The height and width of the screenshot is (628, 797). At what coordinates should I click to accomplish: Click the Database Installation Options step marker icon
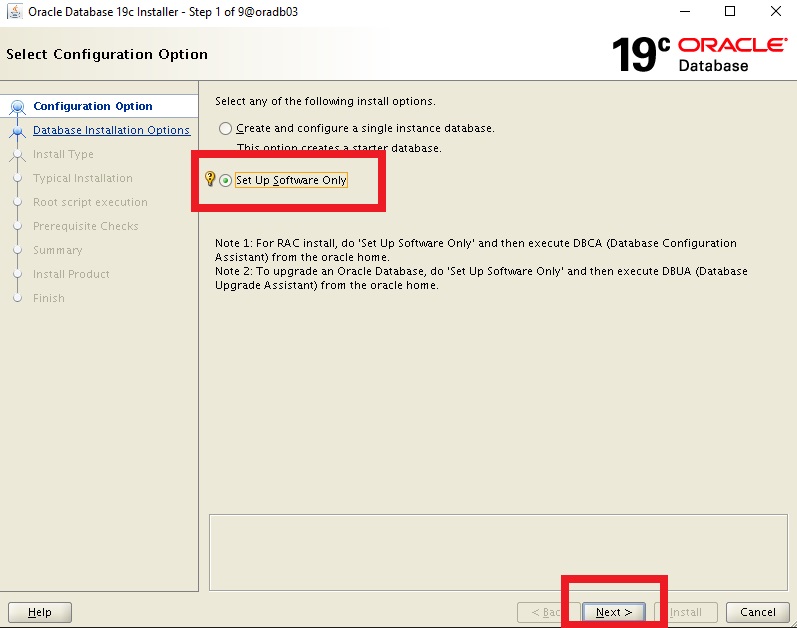(18, 131)
